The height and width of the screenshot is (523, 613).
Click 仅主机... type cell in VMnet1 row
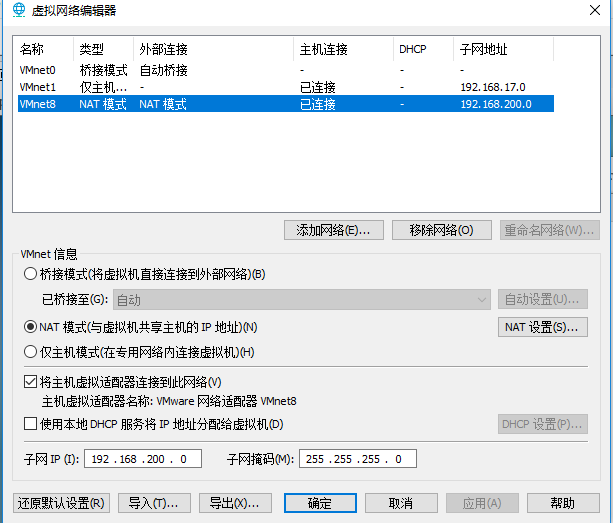[x=103, y=87]
